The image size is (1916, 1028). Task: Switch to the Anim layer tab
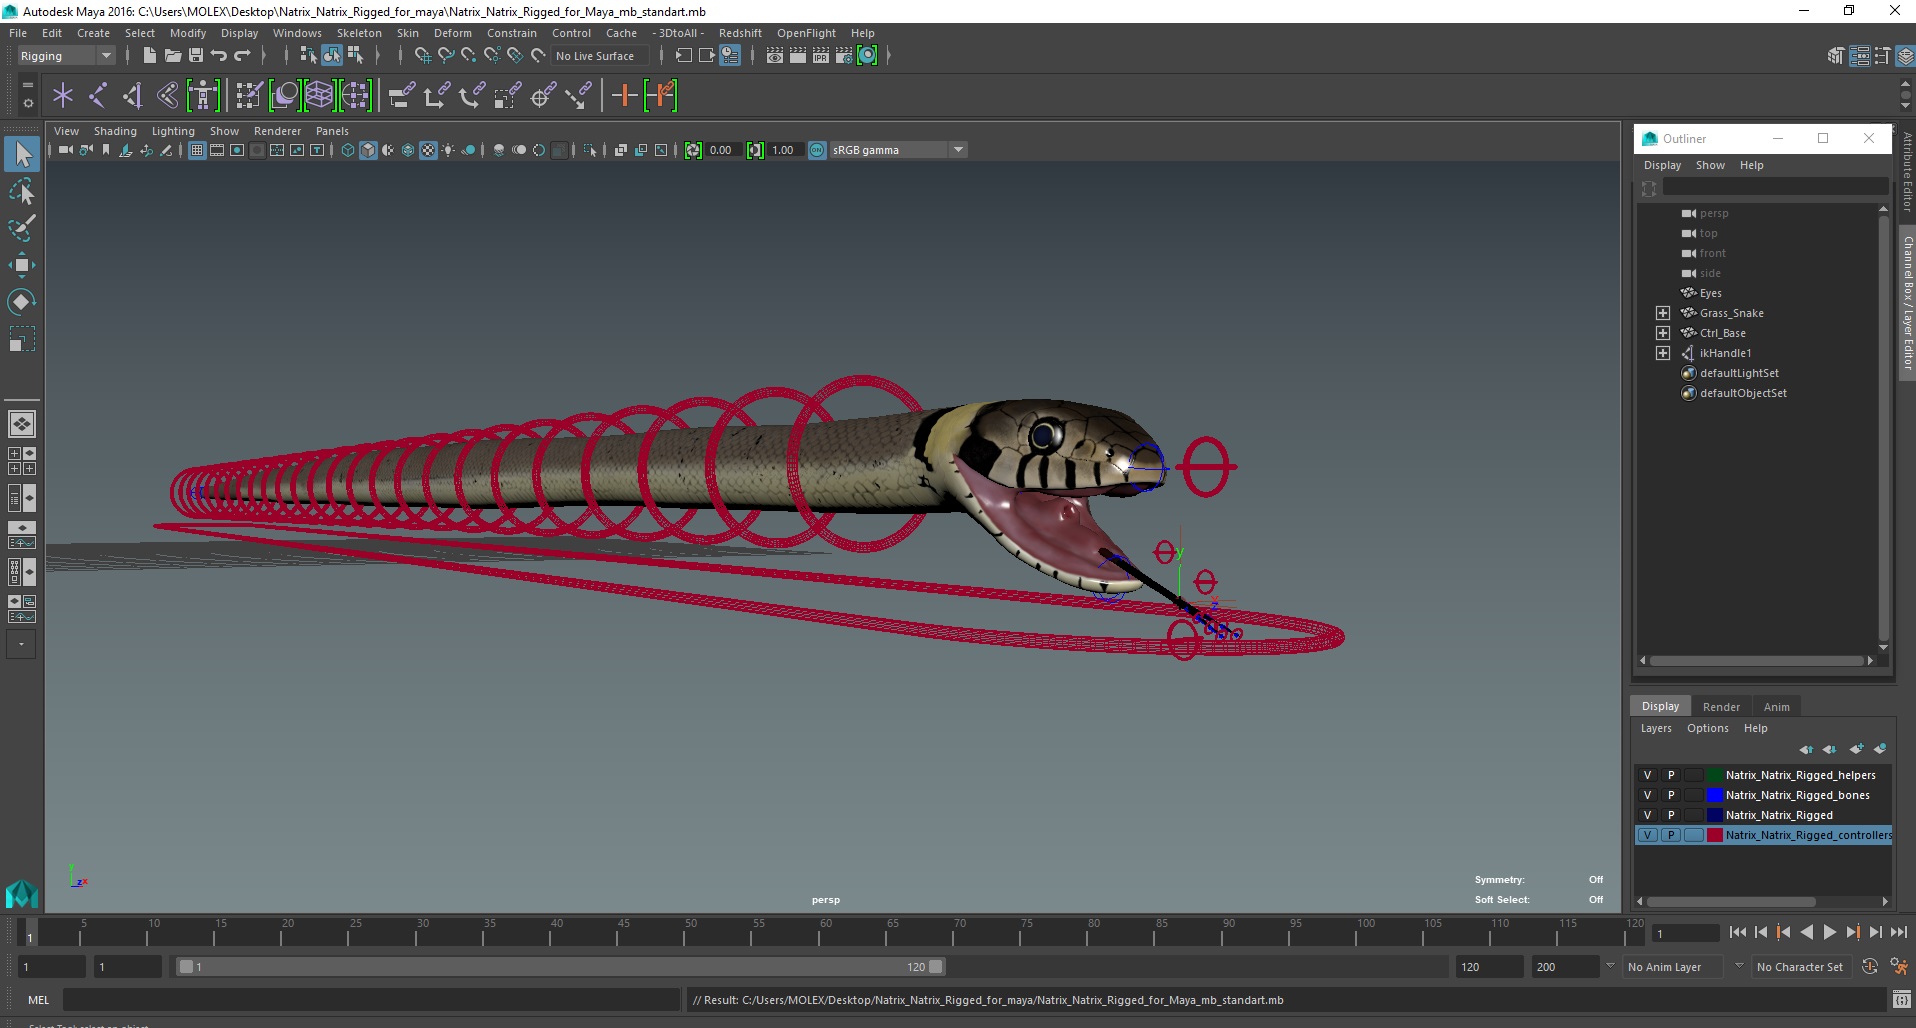[1776, 707]
